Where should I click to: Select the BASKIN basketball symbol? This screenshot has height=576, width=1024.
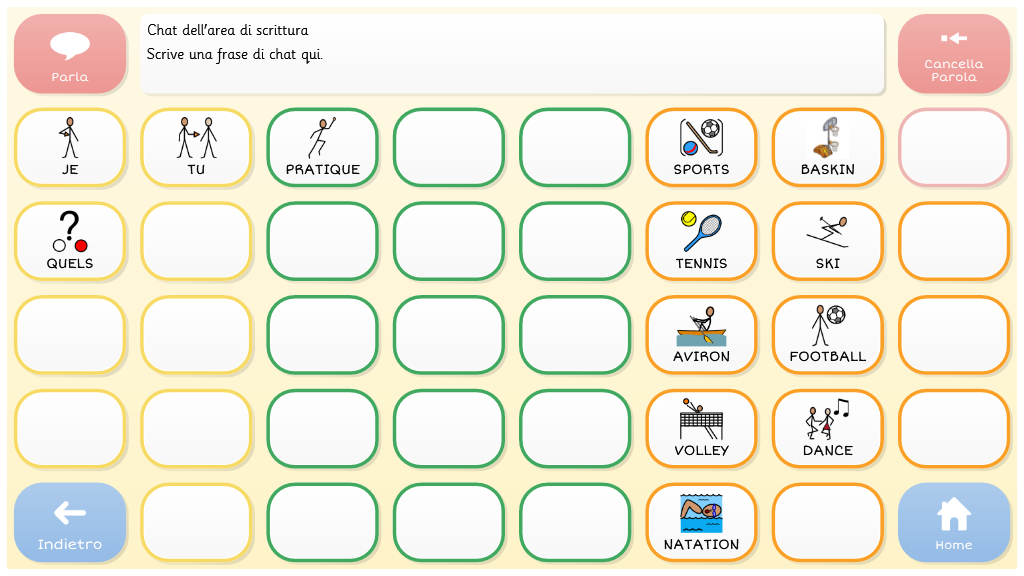pos(827,148)
